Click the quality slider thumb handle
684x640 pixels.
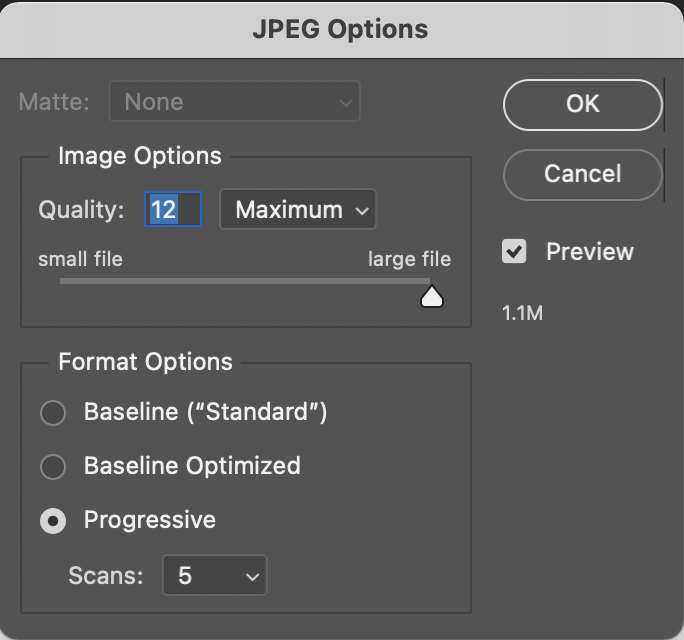pyautogui.click(x=432, y=296)
